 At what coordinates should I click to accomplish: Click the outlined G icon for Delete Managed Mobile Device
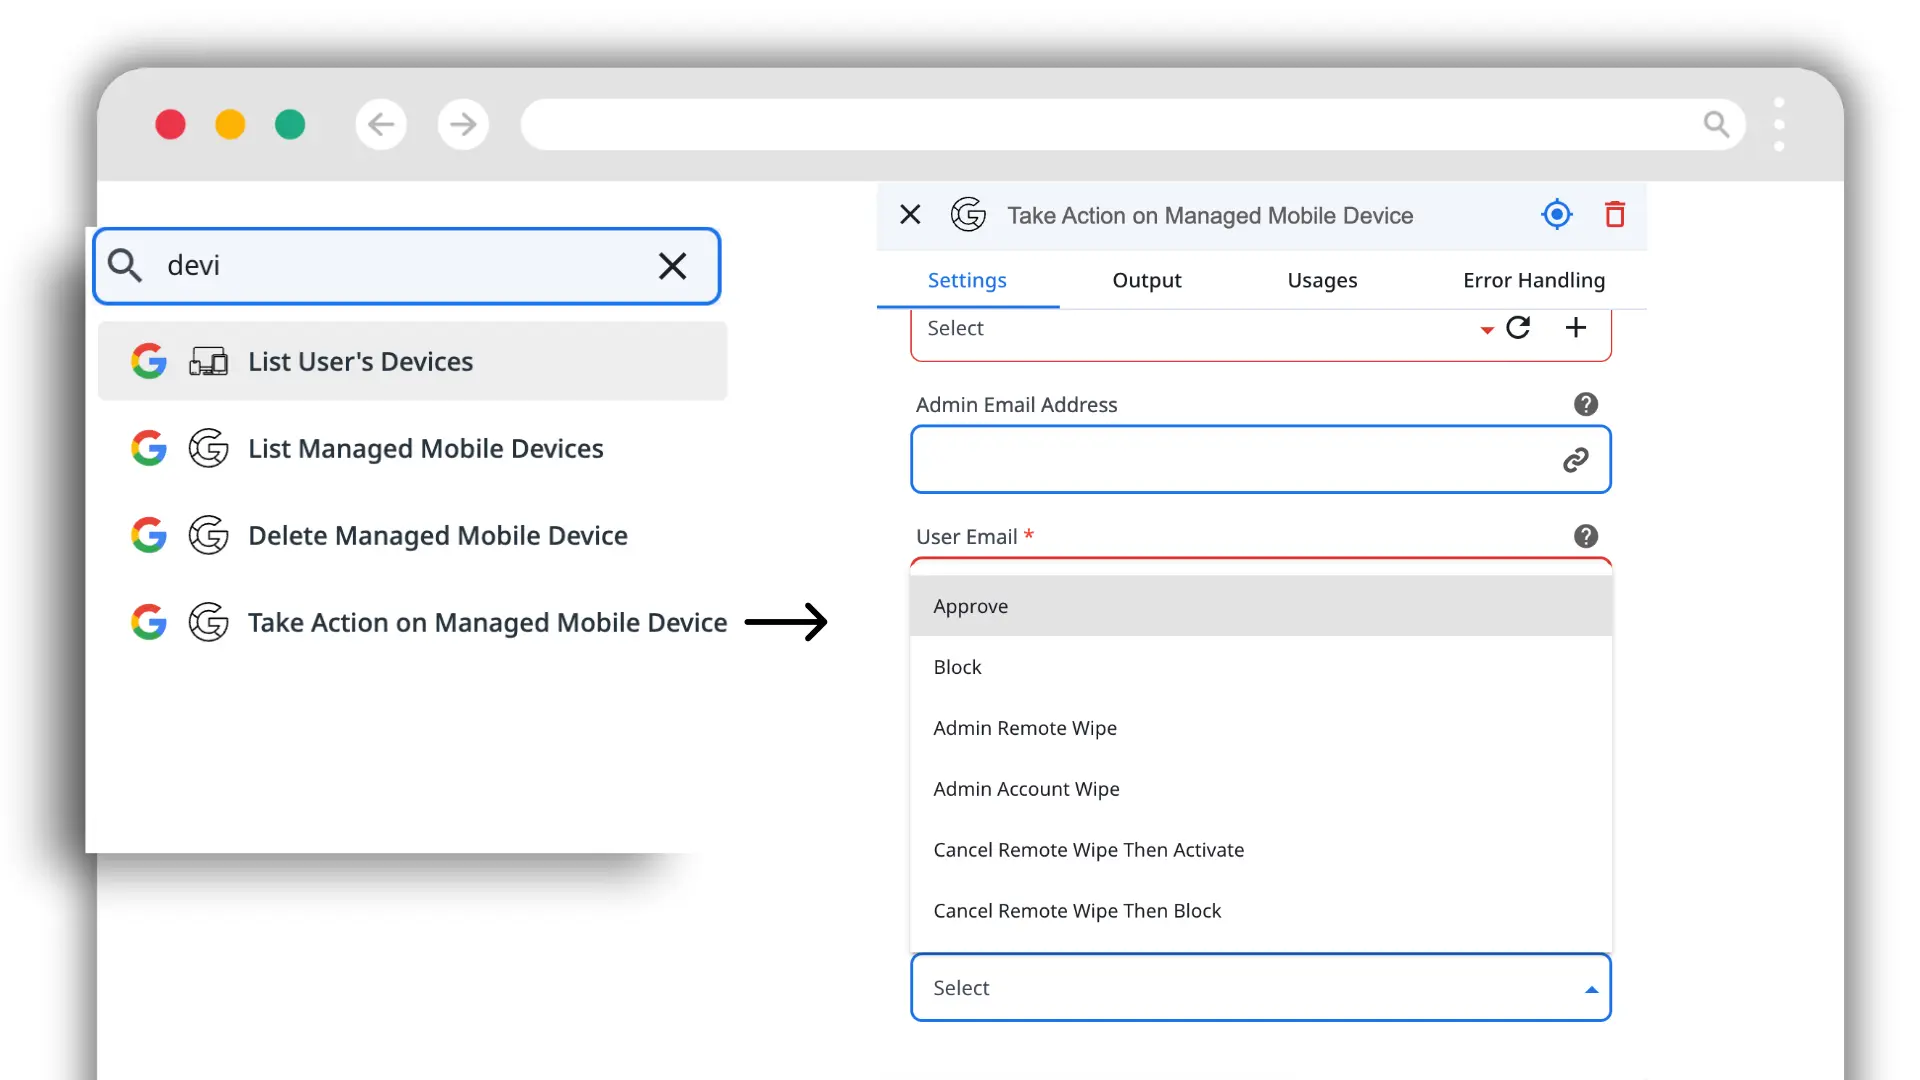(208, 535)
